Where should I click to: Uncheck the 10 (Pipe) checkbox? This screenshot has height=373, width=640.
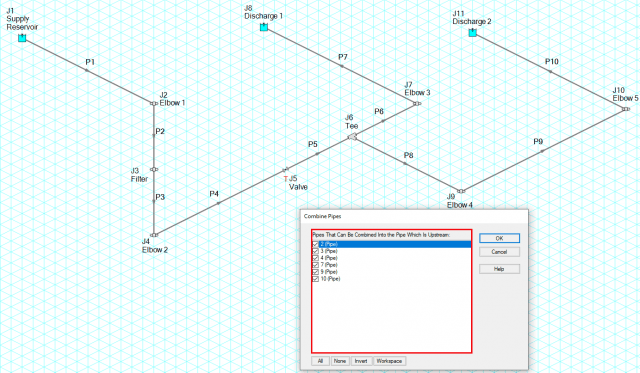coord(315,279)
